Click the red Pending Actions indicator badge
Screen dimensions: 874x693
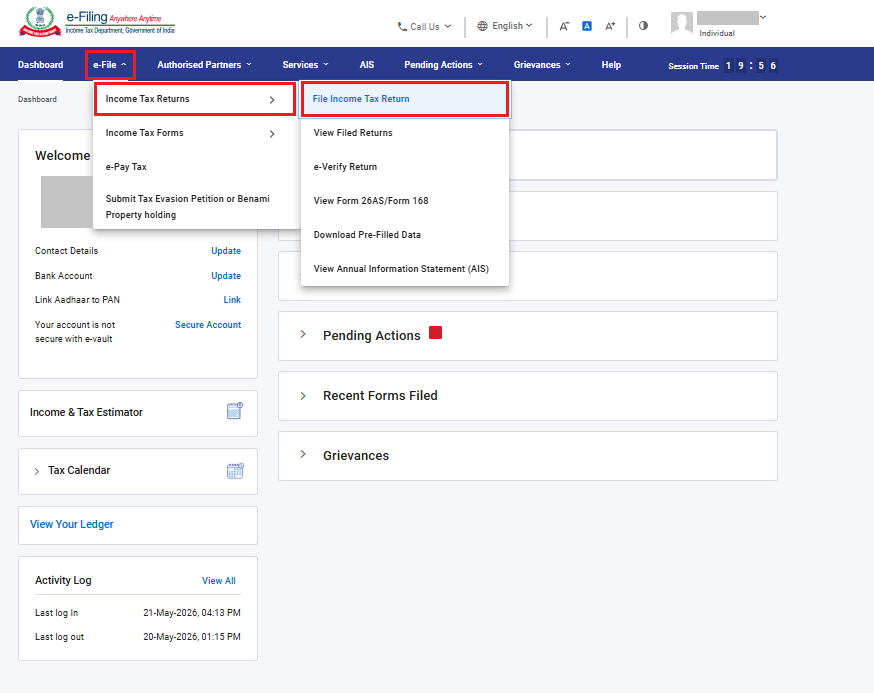coord(435,333)
